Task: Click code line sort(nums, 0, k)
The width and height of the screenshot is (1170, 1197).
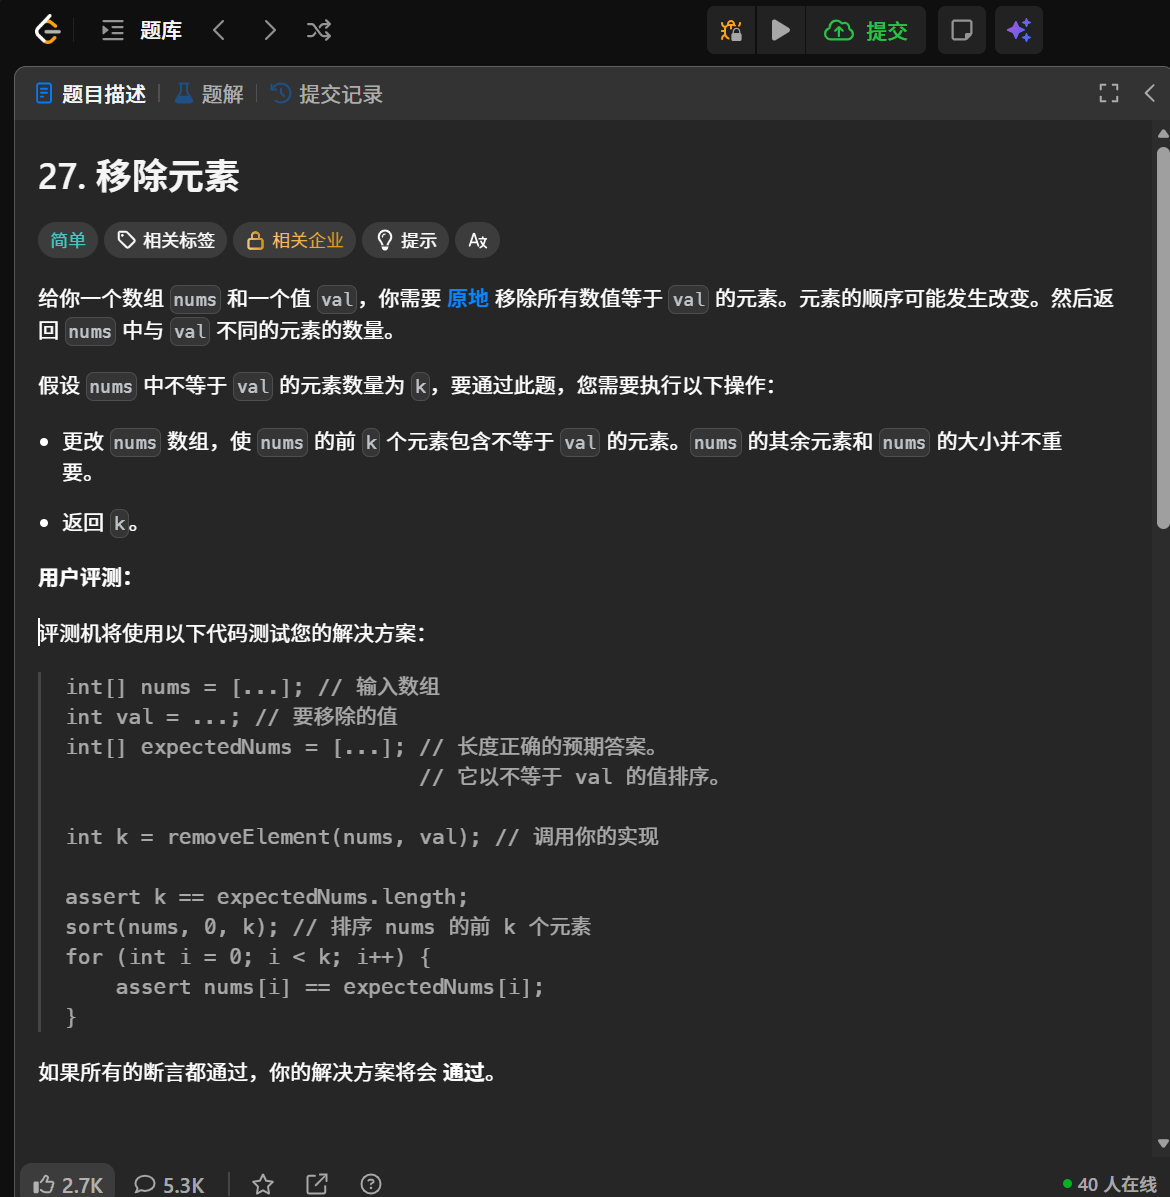Action: [x=328, y=927]
